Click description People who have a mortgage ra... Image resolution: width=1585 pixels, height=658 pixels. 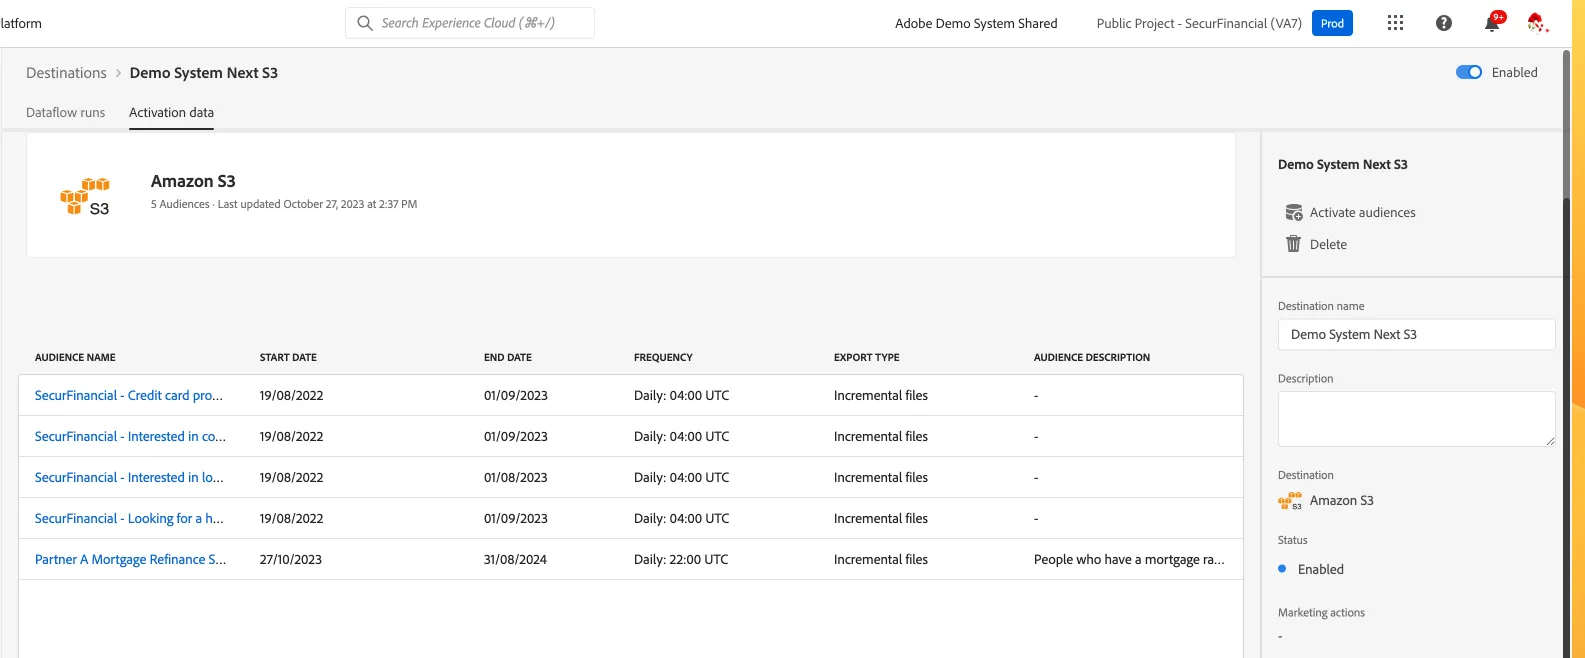pyautogui.click(x=1129, y=559)
